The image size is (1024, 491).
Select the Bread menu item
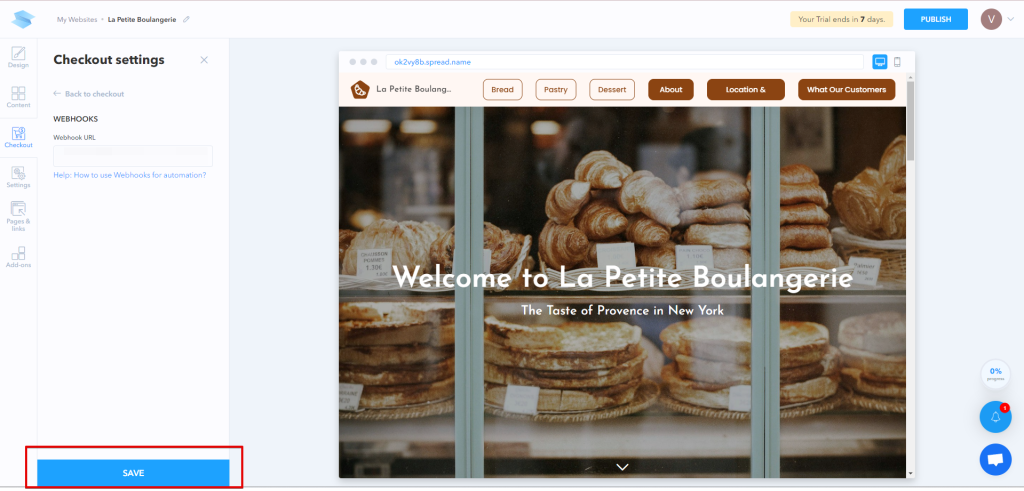pos(502,90)
